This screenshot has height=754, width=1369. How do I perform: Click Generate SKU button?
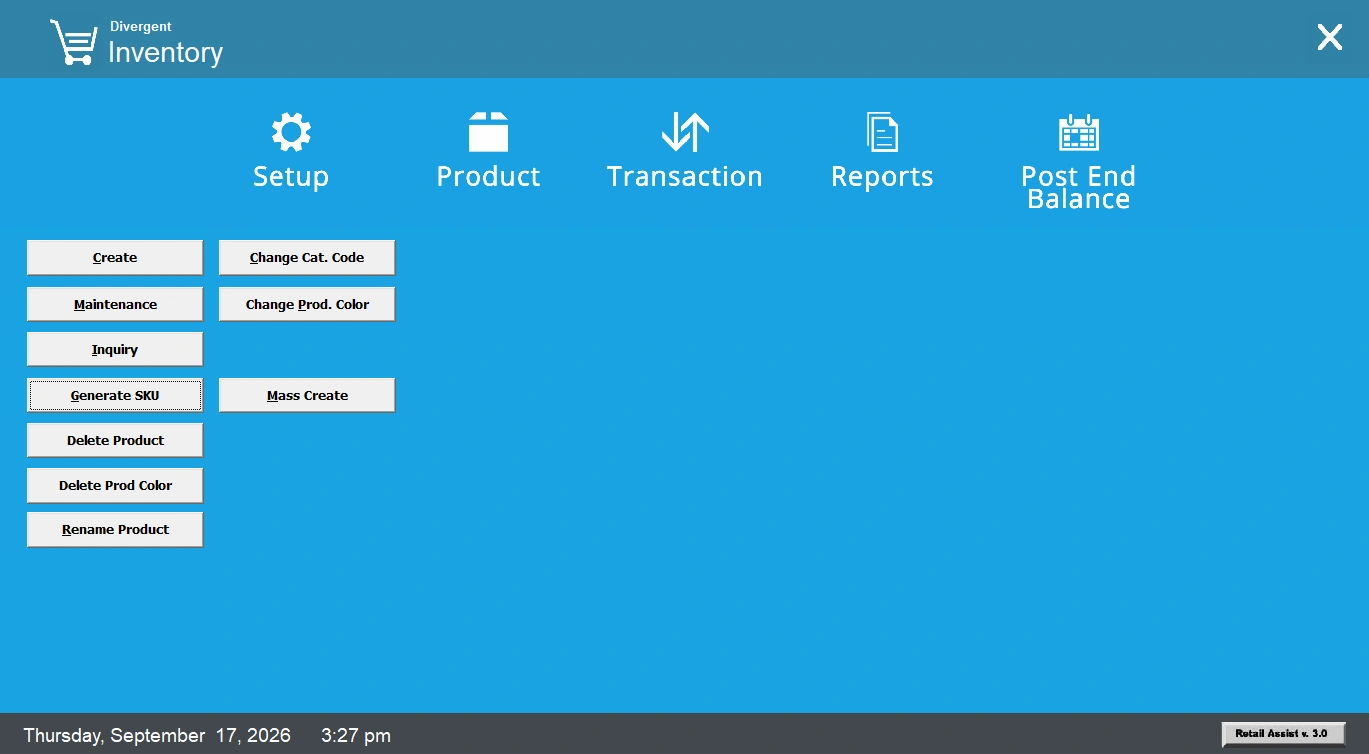click(x=115, y=395)
